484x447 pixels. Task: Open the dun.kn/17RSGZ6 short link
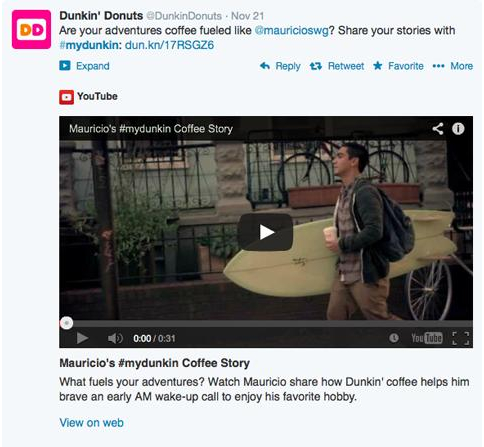pos(169,45)
